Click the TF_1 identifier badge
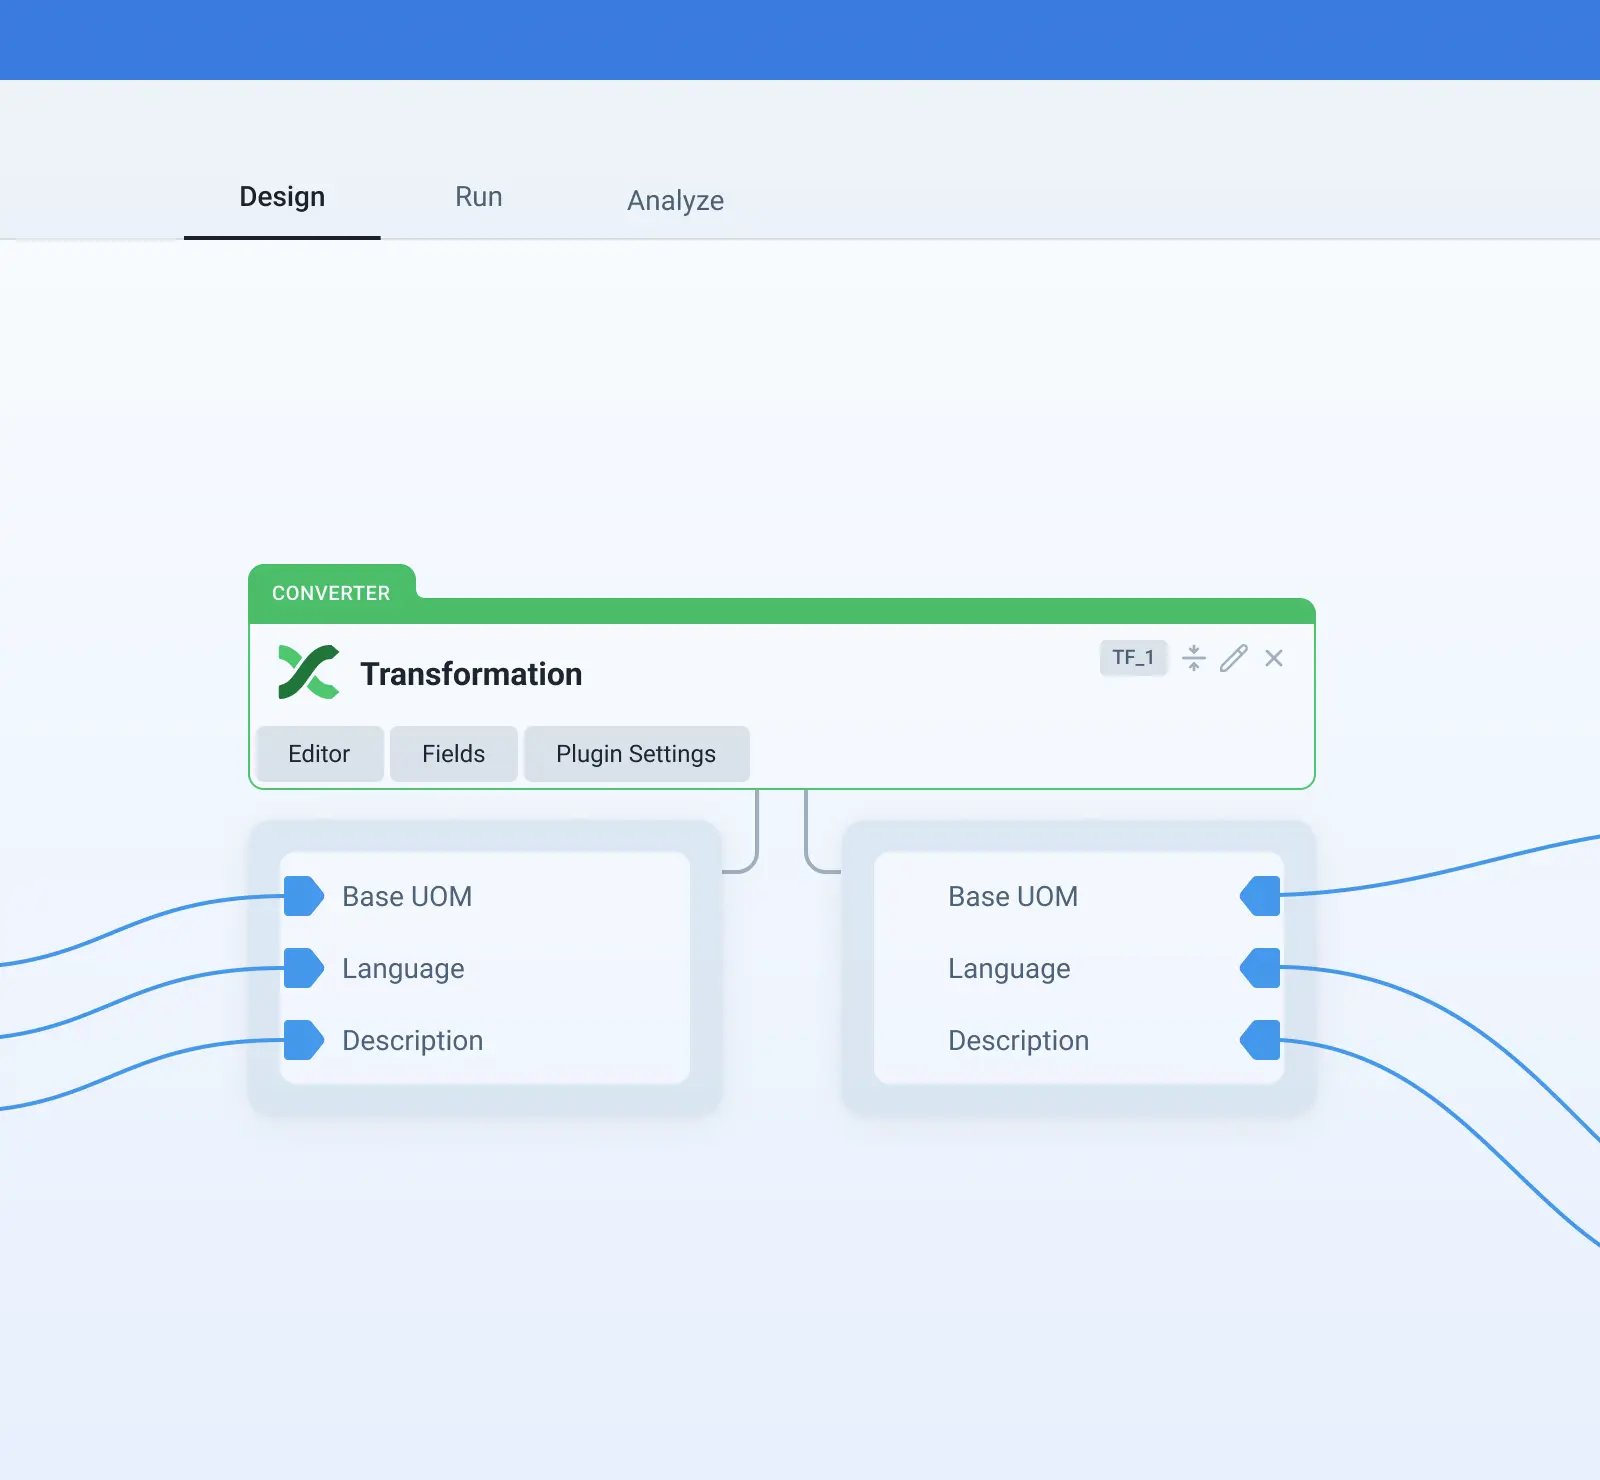The image size is (1600, 1480). (x=1133, y=658)
